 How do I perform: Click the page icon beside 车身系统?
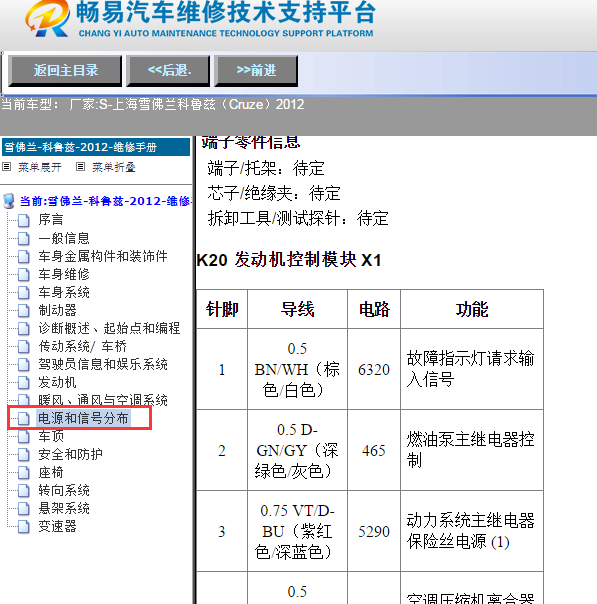[x=23, y=293]
